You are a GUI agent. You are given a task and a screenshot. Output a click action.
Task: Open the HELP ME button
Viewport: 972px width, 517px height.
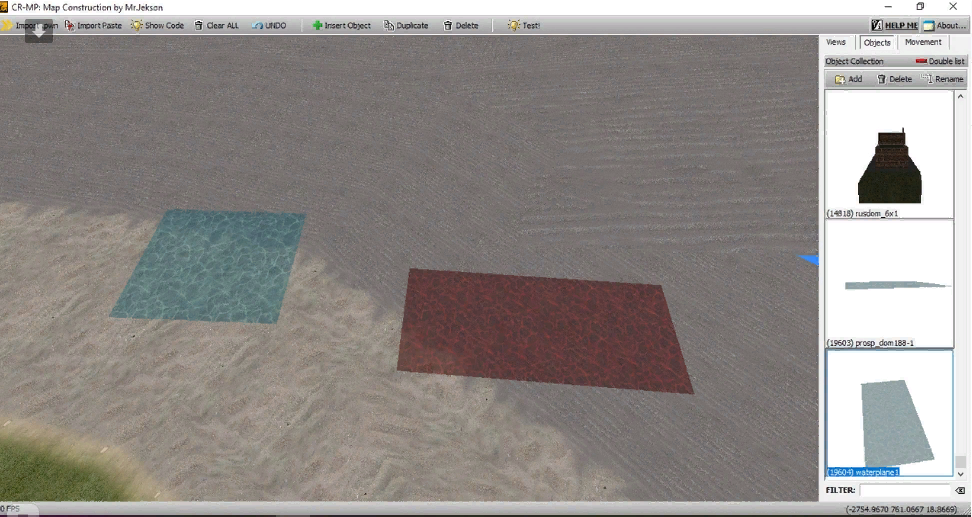[x=895, y=25]
